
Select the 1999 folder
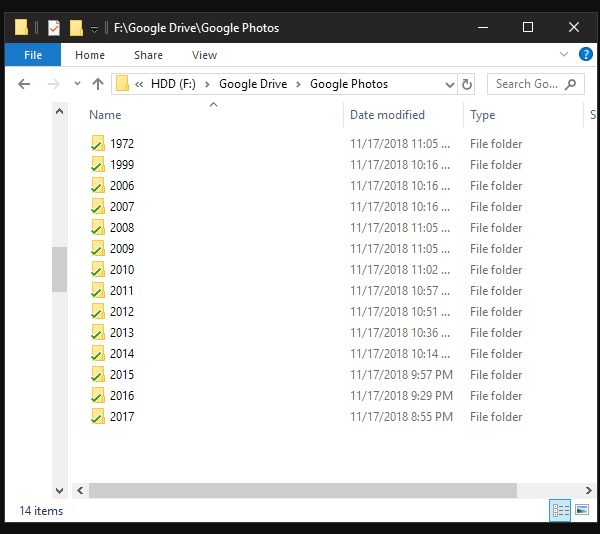[122, 165]
